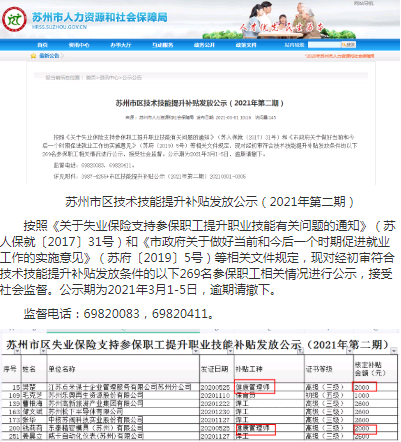This screenshot has width=401, height=442.
Task: Select the 中核苏阀科技实业股份有限公司 cell
Action: pos(123,420)
